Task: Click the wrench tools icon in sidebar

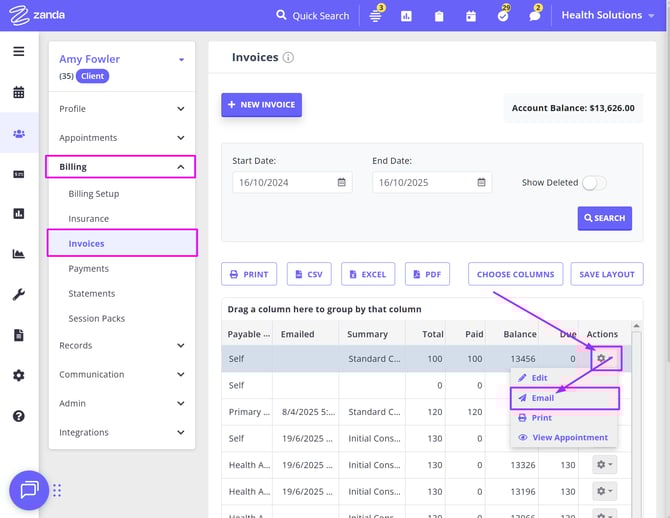Action: (19, 295)
